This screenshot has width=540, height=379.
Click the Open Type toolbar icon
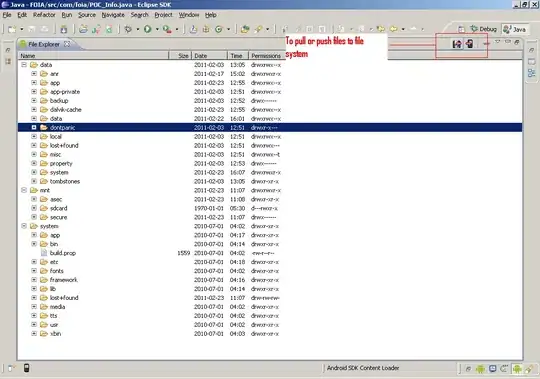[245, 29]
